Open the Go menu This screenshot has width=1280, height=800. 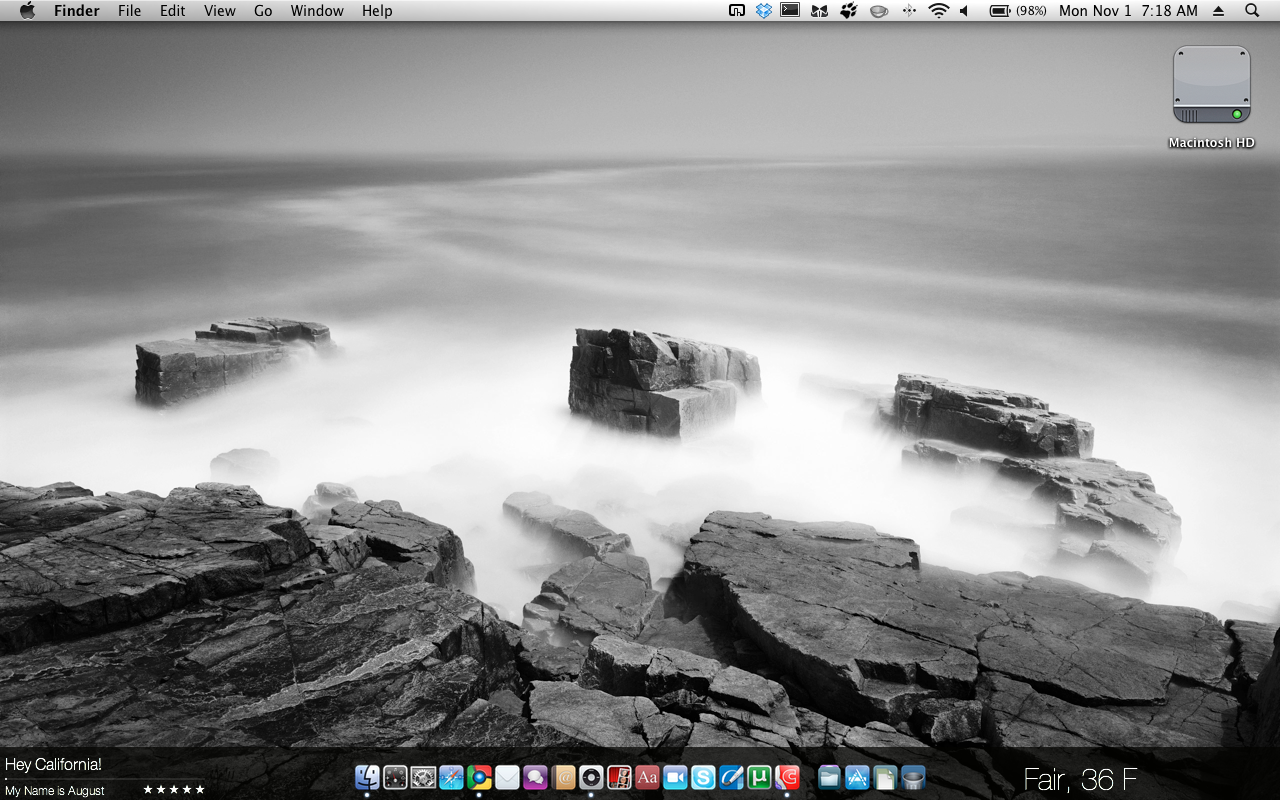click(263, 11)
